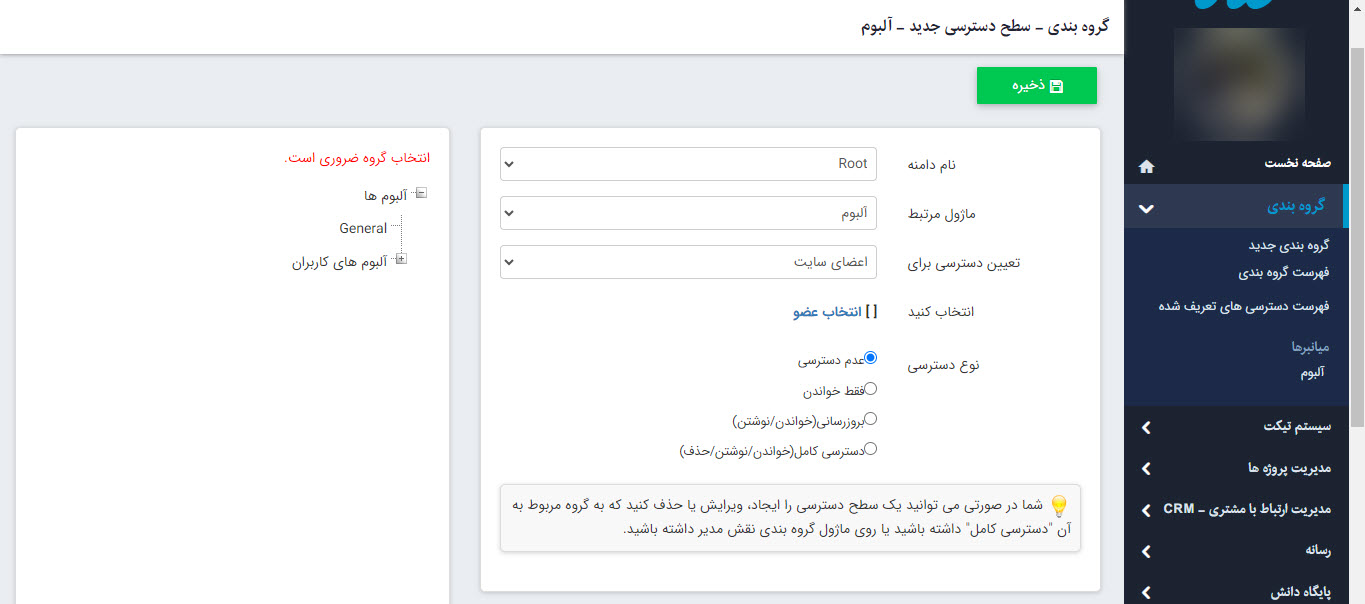Viewport: 1365px width, 604px height.
Task: Open the ماژول مرتبط dropdown showing آلبوم
Action: point(688,213)
